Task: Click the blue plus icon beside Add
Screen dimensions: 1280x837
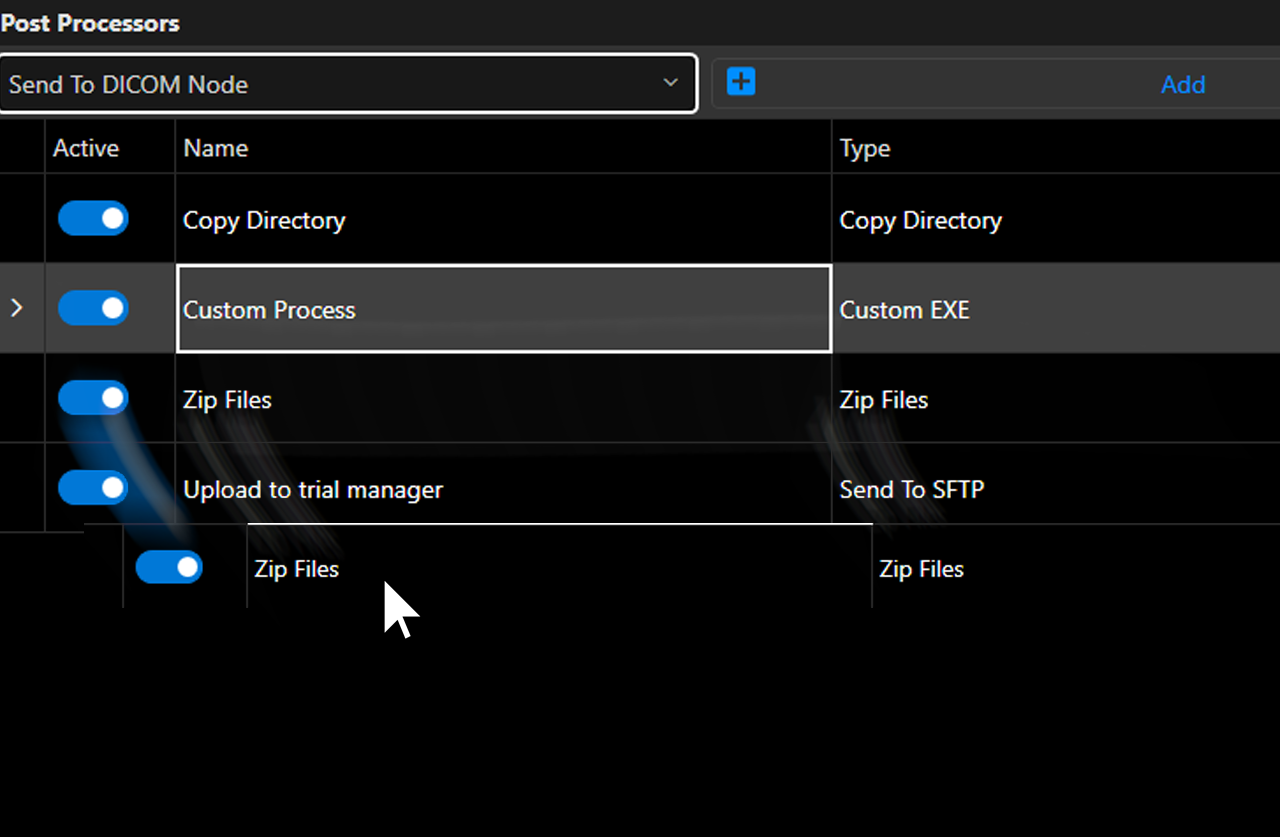Action: [741, 82]
